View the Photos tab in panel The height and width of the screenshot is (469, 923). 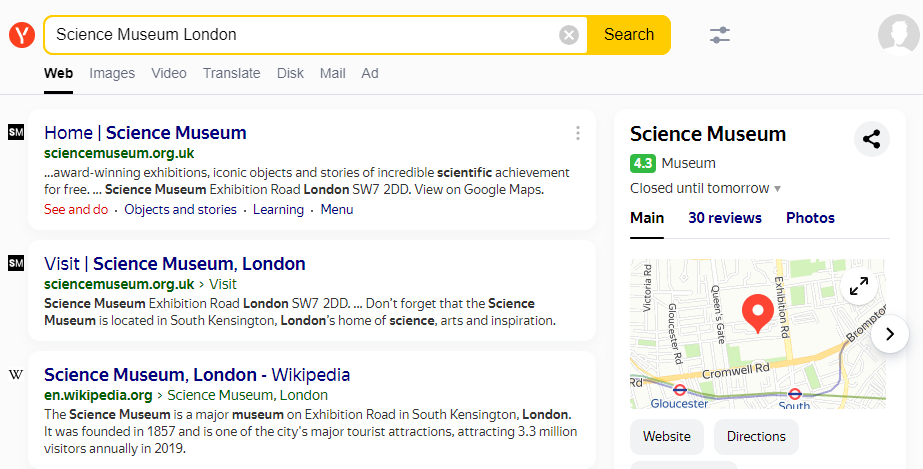tap(810, 218)
